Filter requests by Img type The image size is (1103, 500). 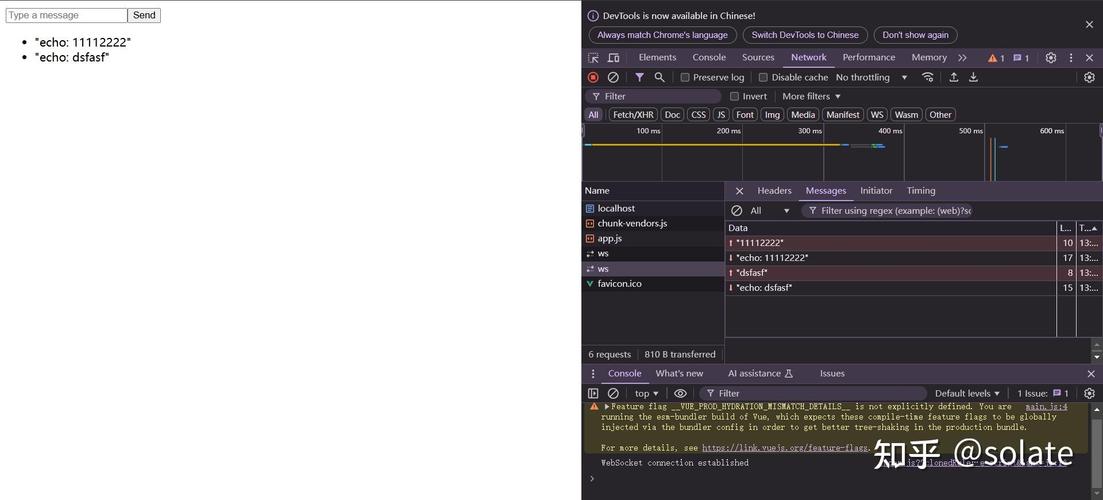coord(772,115)
